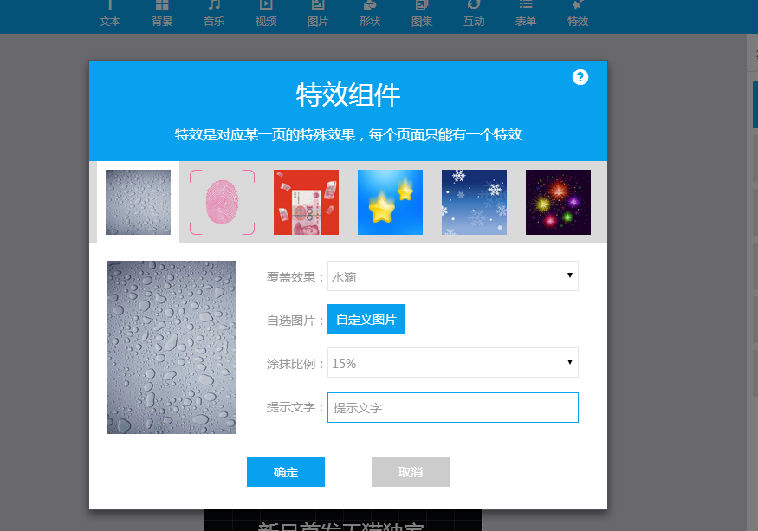The image size is (758, 531).
Task: Open the 图集 gallery tool
Action: [422, 15]
